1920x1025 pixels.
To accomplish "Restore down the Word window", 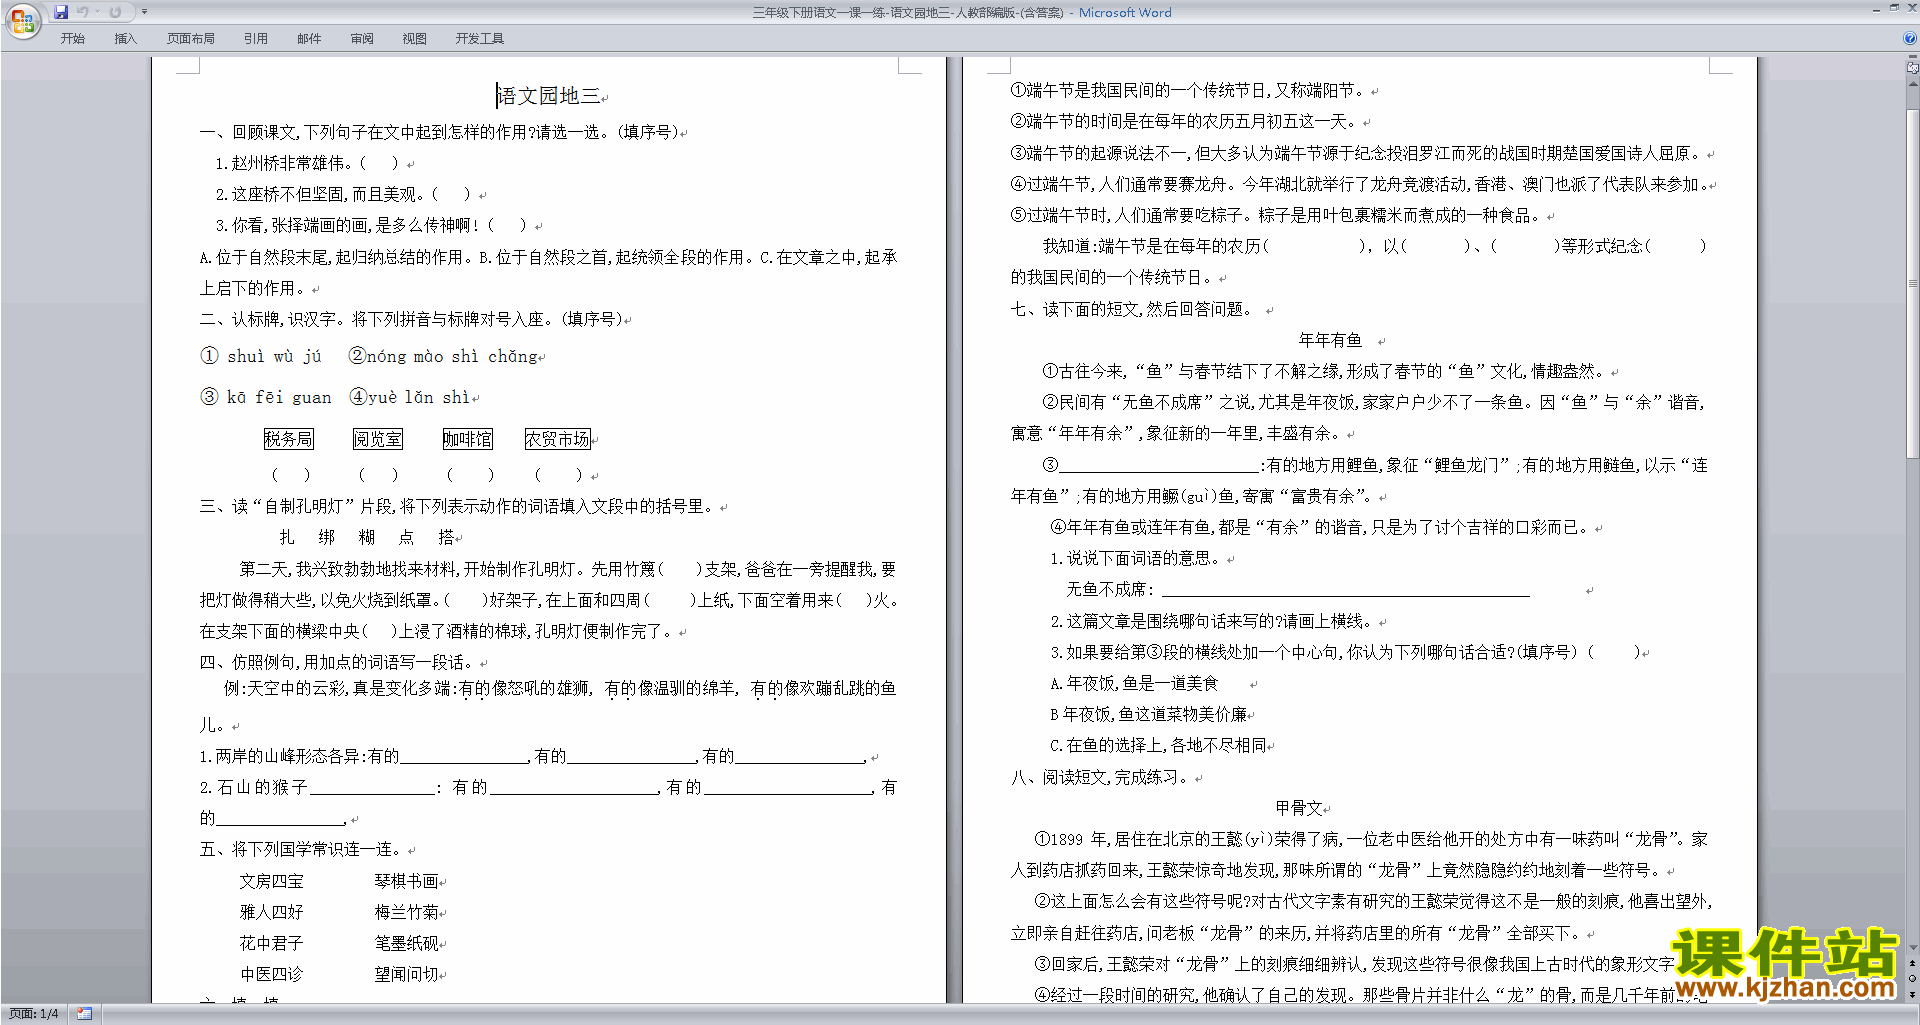I will click(1894, 8).
